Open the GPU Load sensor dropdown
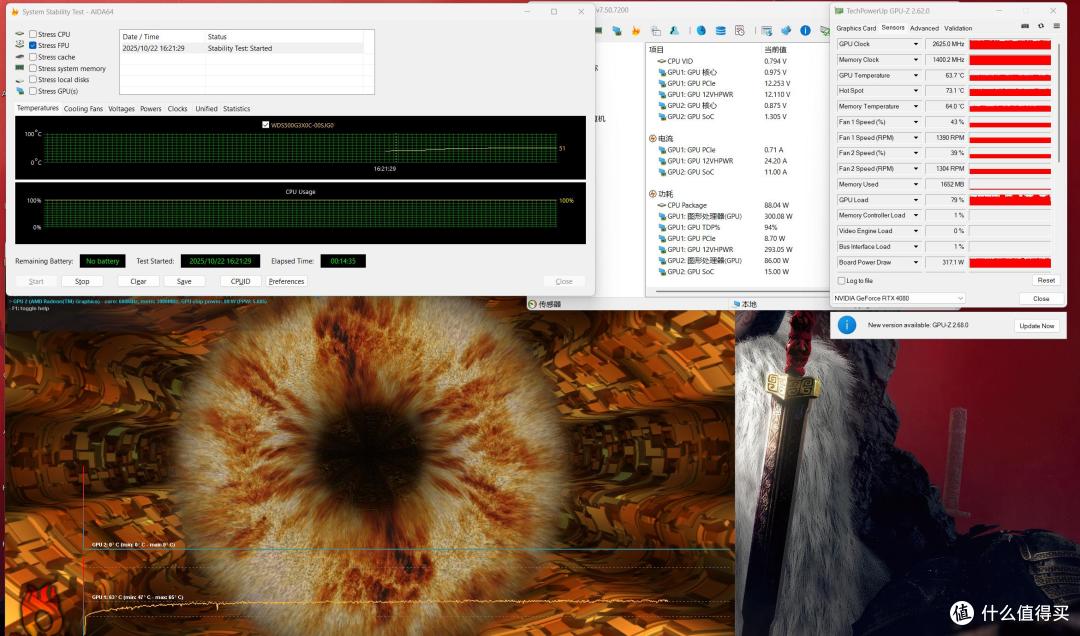This screenshot has height=636, width=1080. 916,200
